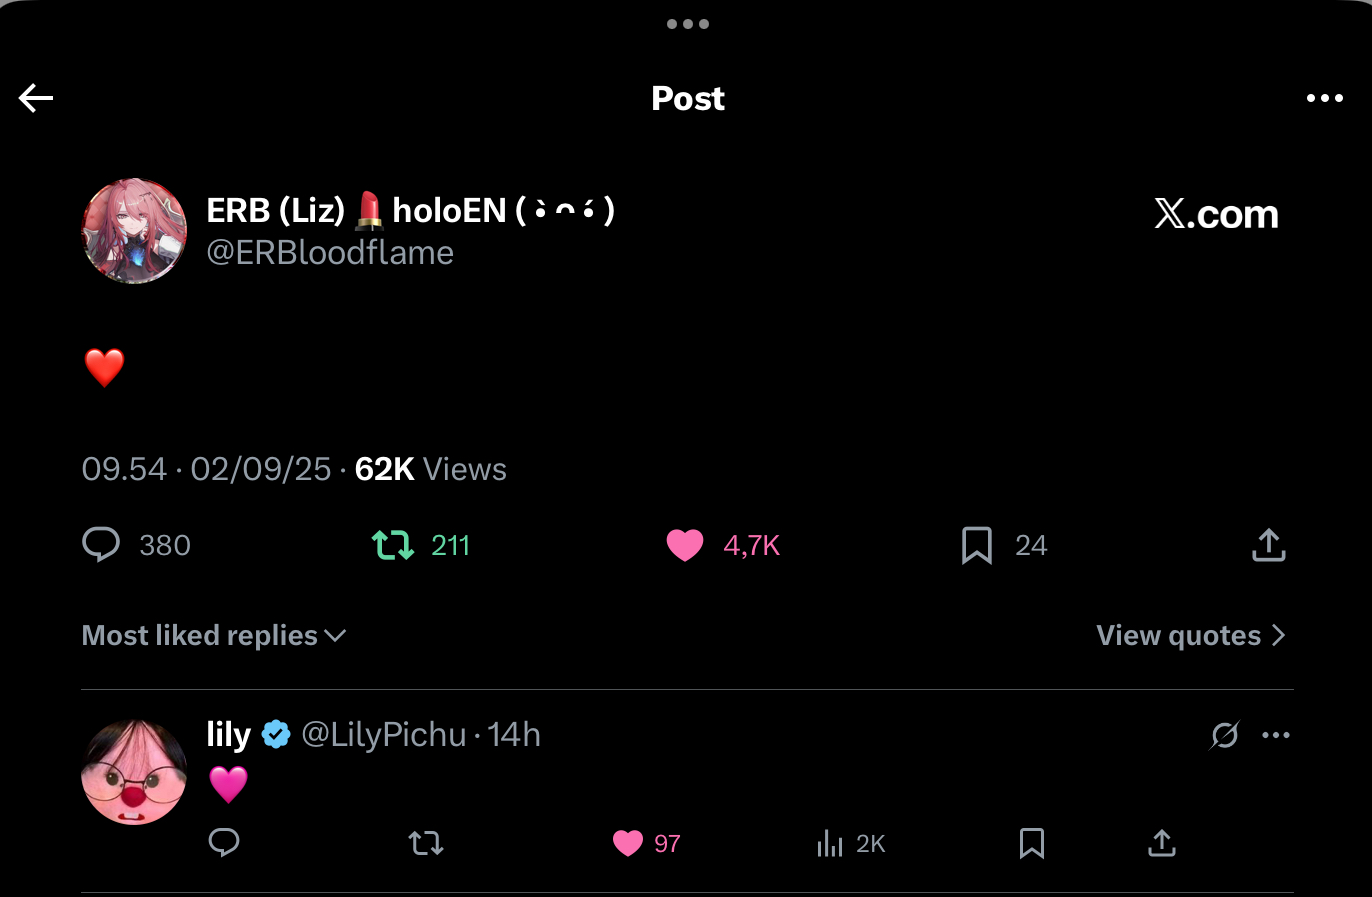
Task: Click the reply bubble on main post
Action: [x=101, y=545]
